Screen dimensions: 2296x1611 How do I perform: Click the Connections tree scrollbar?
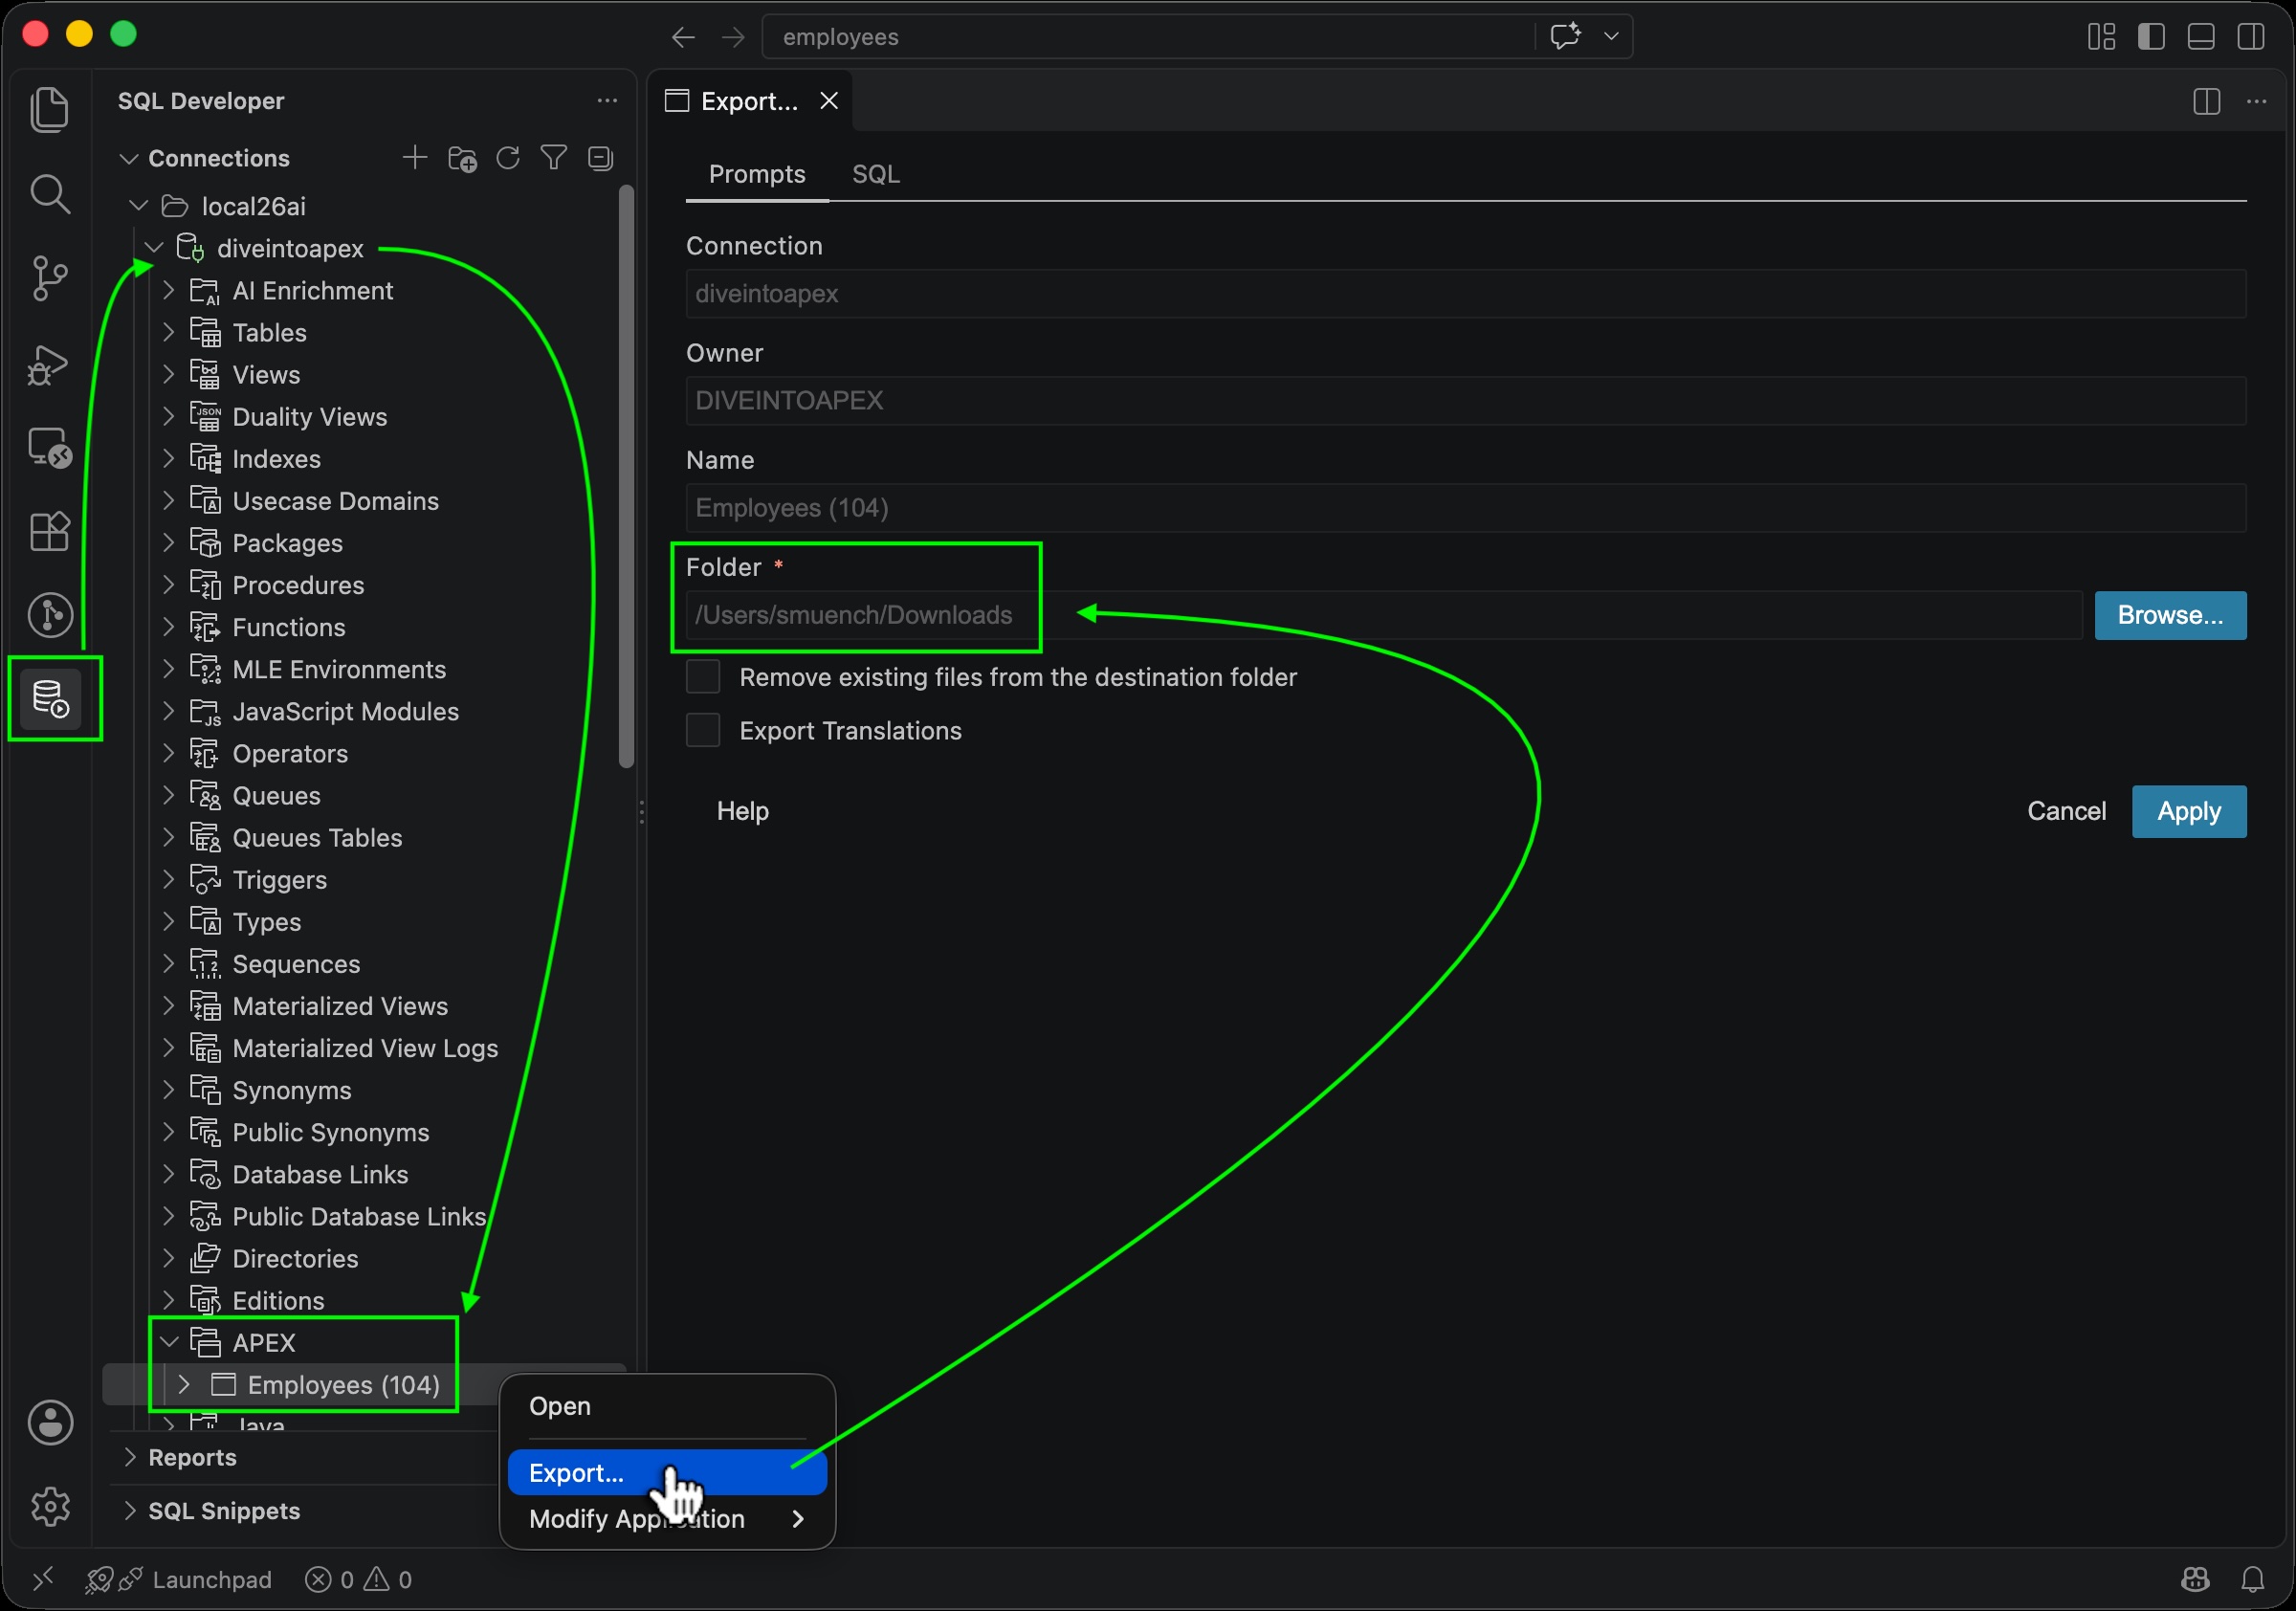point(626,478)
